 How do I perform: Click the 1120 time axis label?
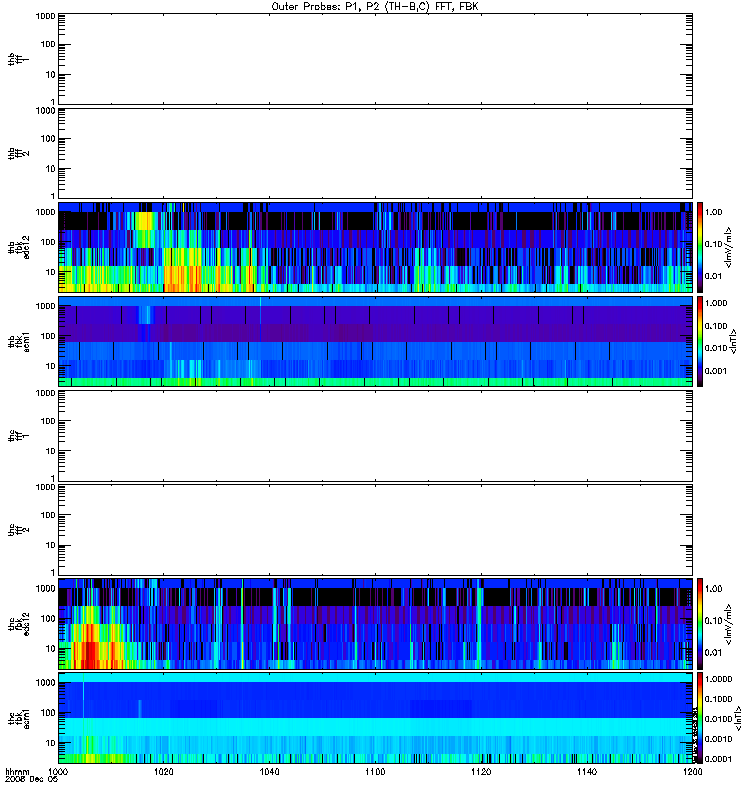(x=481, y=772)
